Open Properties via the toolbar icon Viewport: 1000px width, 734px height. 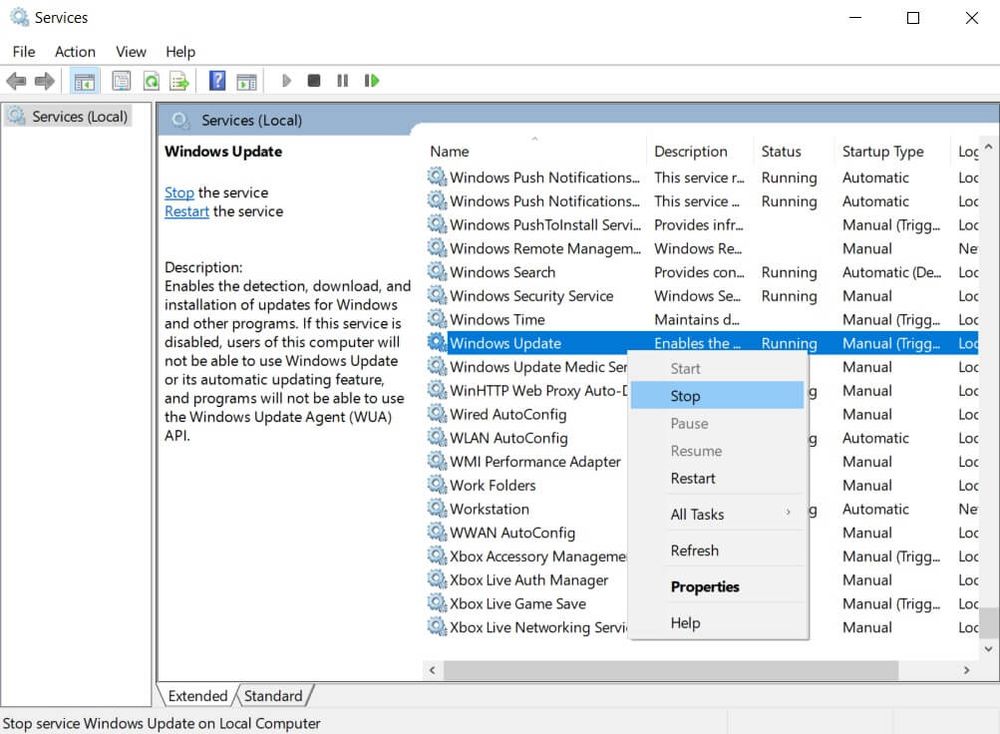click(122, 81)
